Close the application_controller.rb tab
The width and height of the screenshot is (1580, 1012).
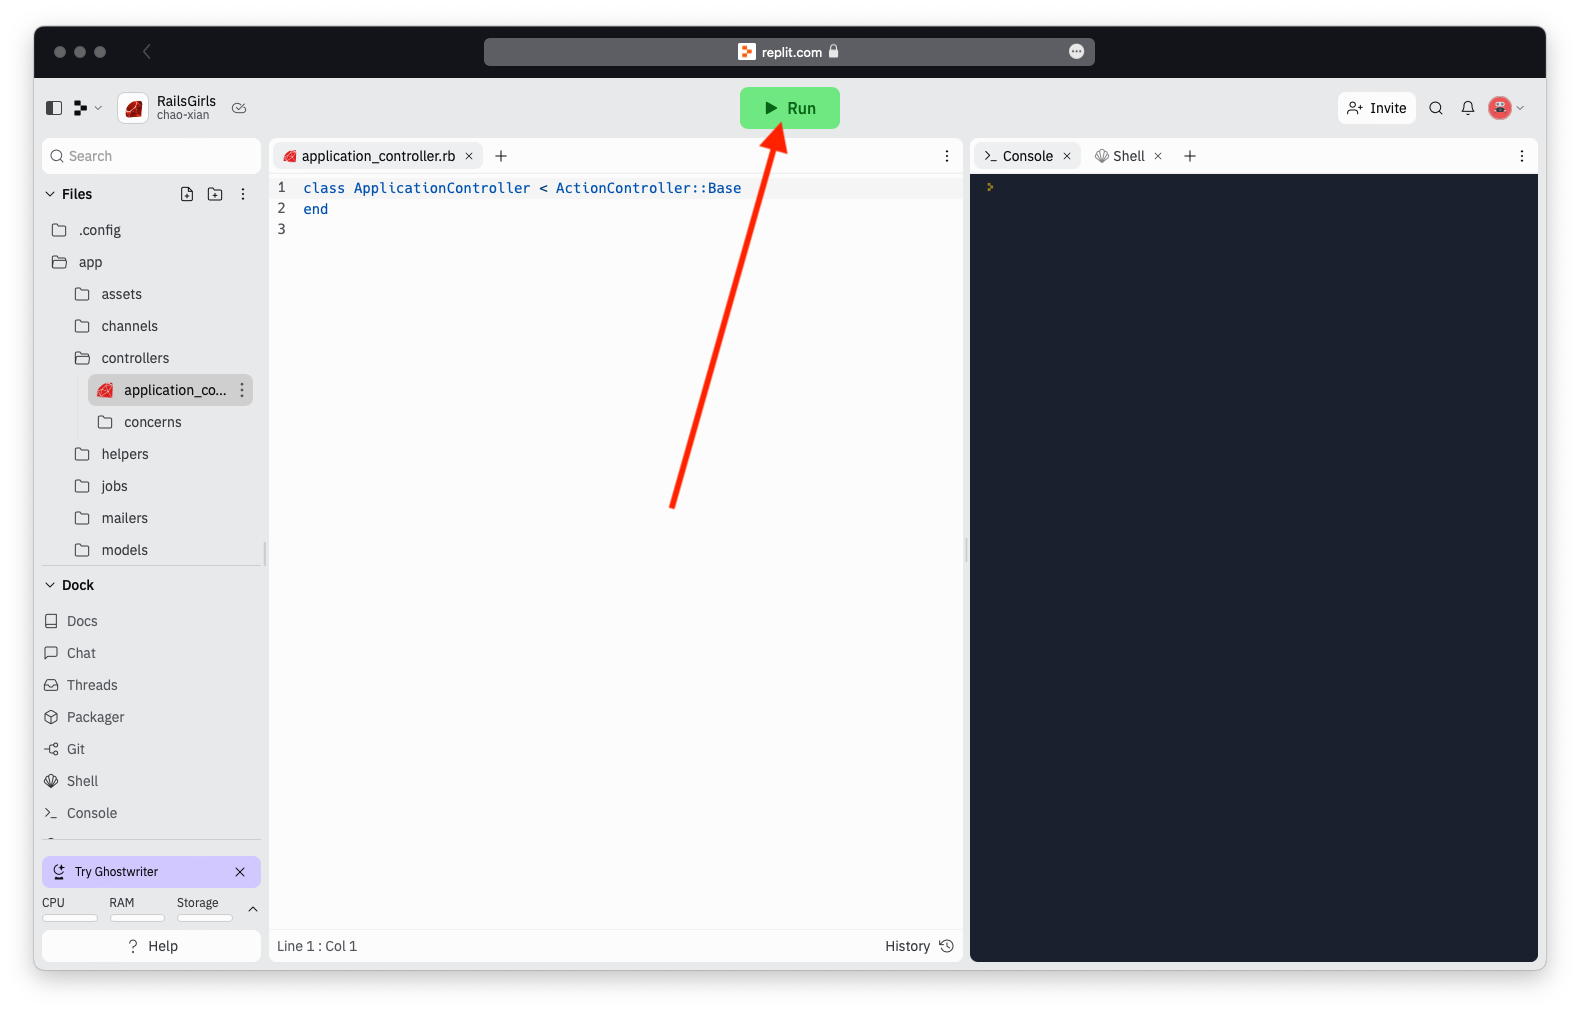tap(469, 156)
